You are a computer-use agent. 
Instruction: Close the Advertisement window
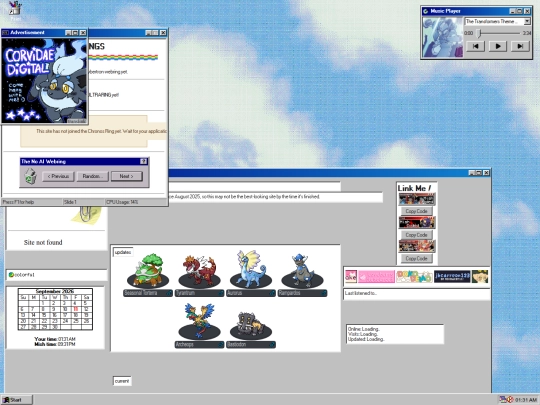coord(83,33)
